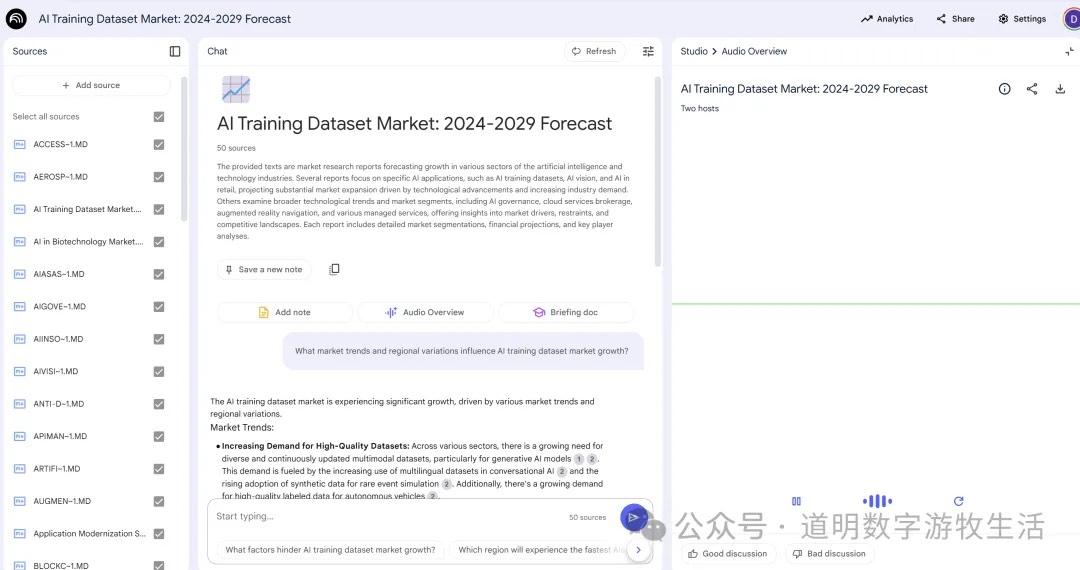Uncheck the AIGOVE~1.MD source checkbox
The height and width of the screenshot is (570, 1080).
[x=159, y=307]
